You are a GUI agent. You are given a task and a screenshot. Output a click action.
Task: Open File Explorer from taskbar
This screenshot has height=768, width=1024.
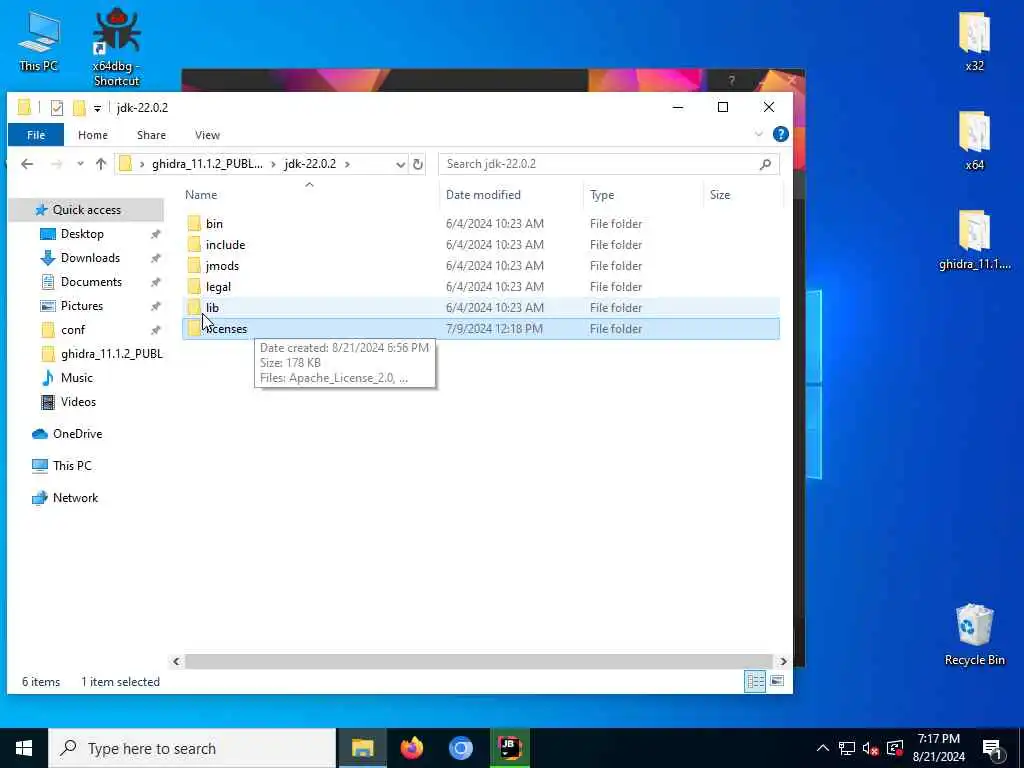(362, 748)
